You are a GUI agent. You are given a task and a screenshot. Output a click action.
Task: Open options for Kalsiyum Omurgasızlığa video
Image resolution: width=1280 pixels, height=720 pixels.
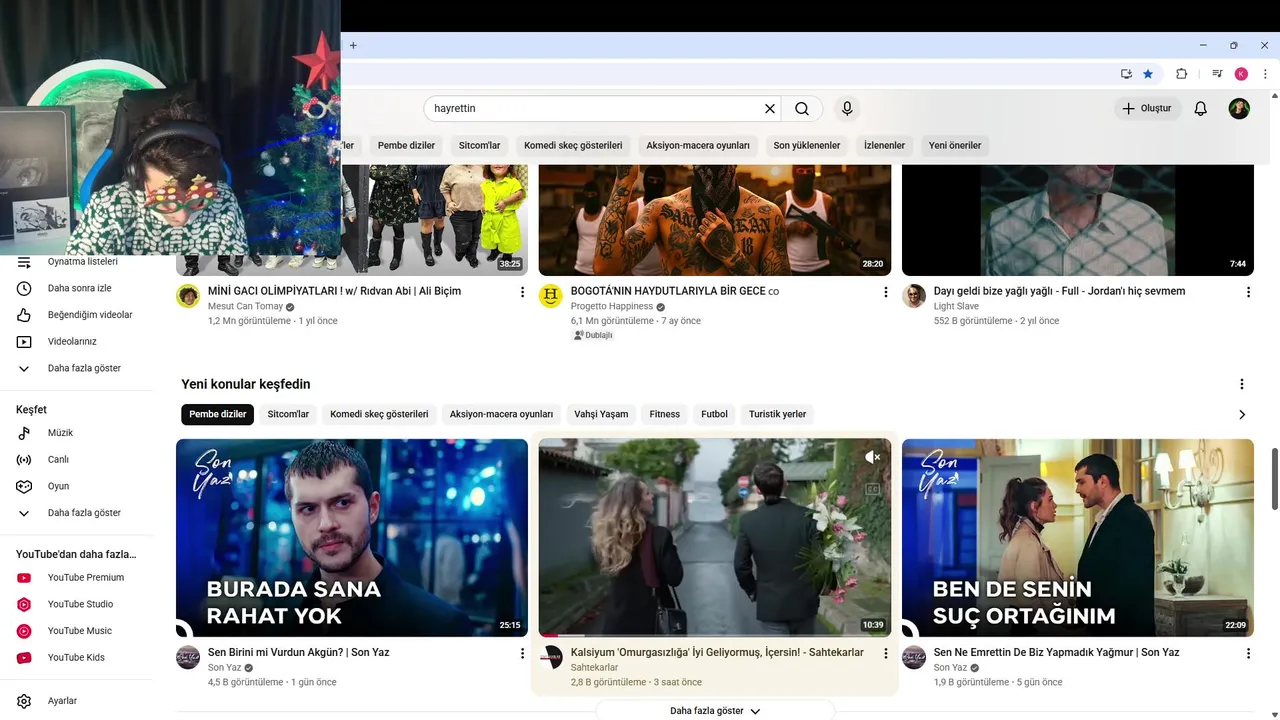point(885,653)
